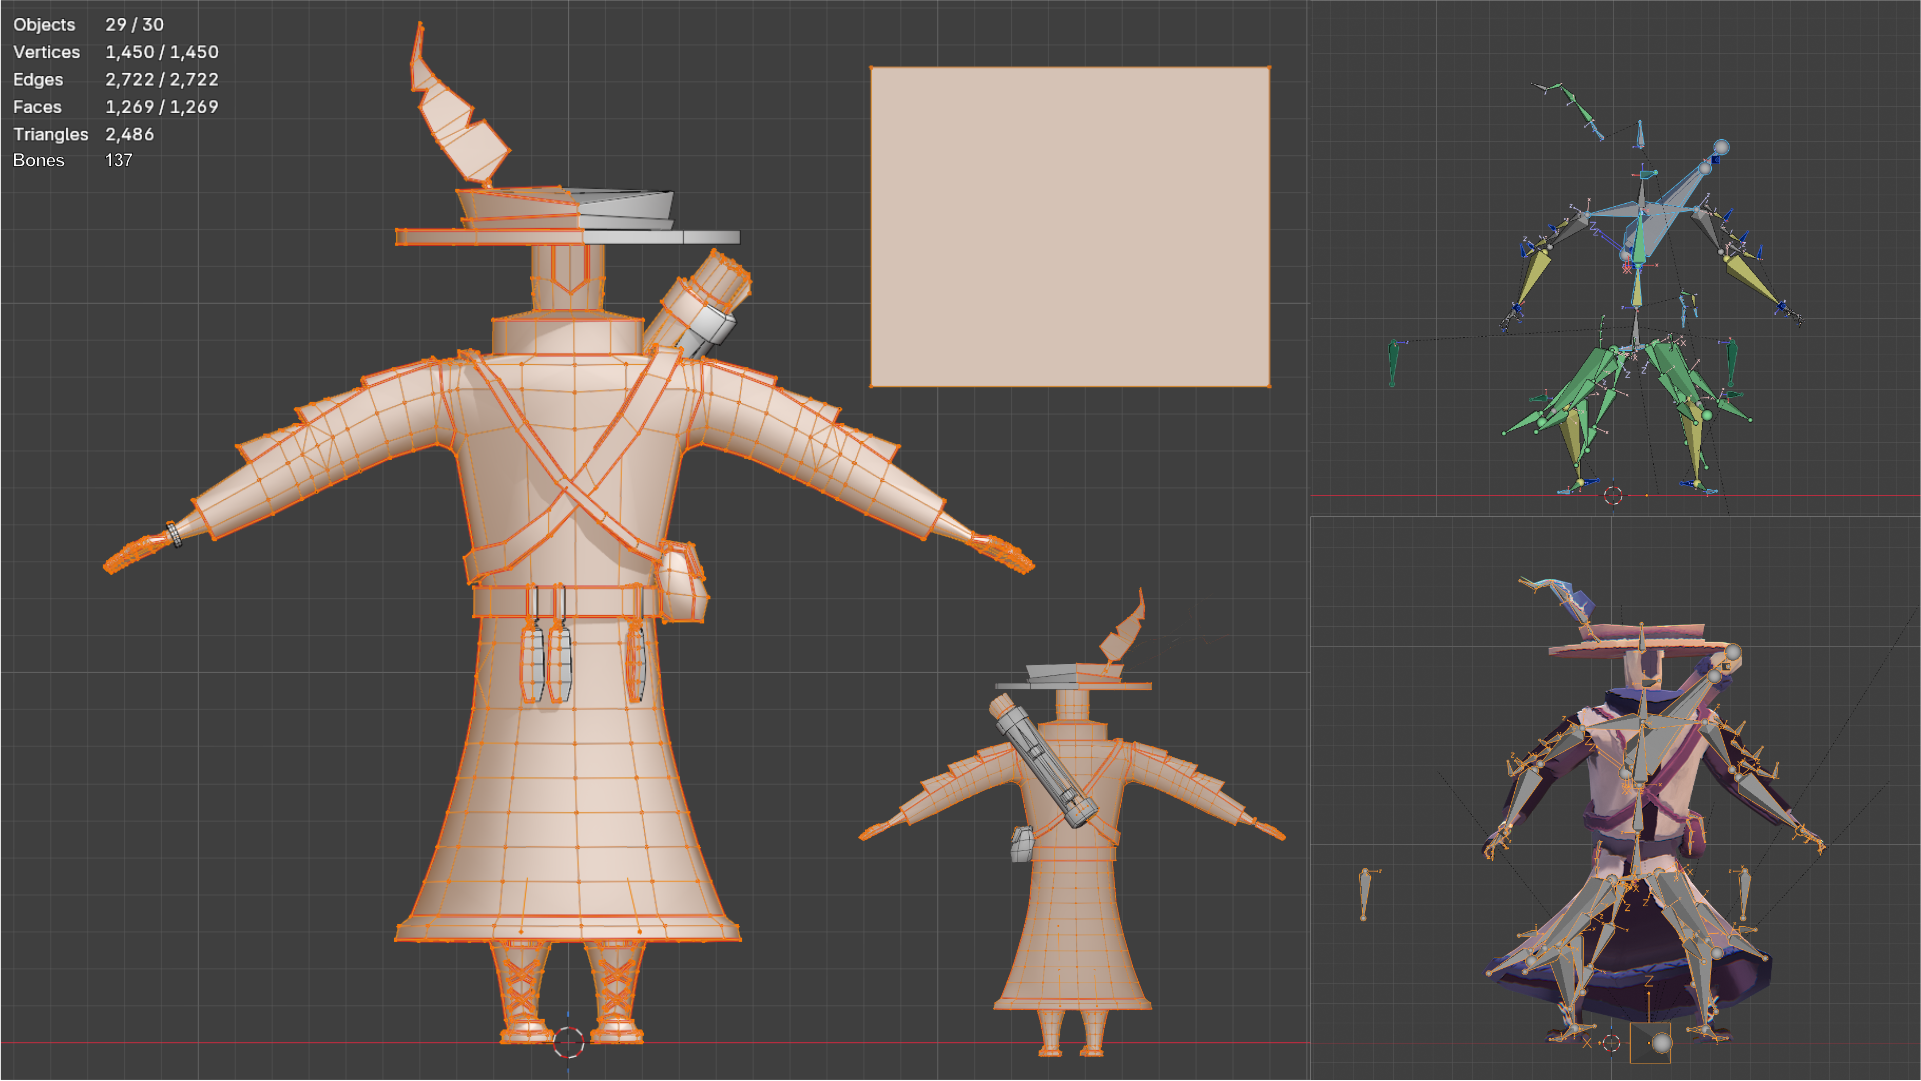Viewport: 1921px width, 1081px height.
Task: Click the root bone square under the textured character
Action: (1650, 1042)
